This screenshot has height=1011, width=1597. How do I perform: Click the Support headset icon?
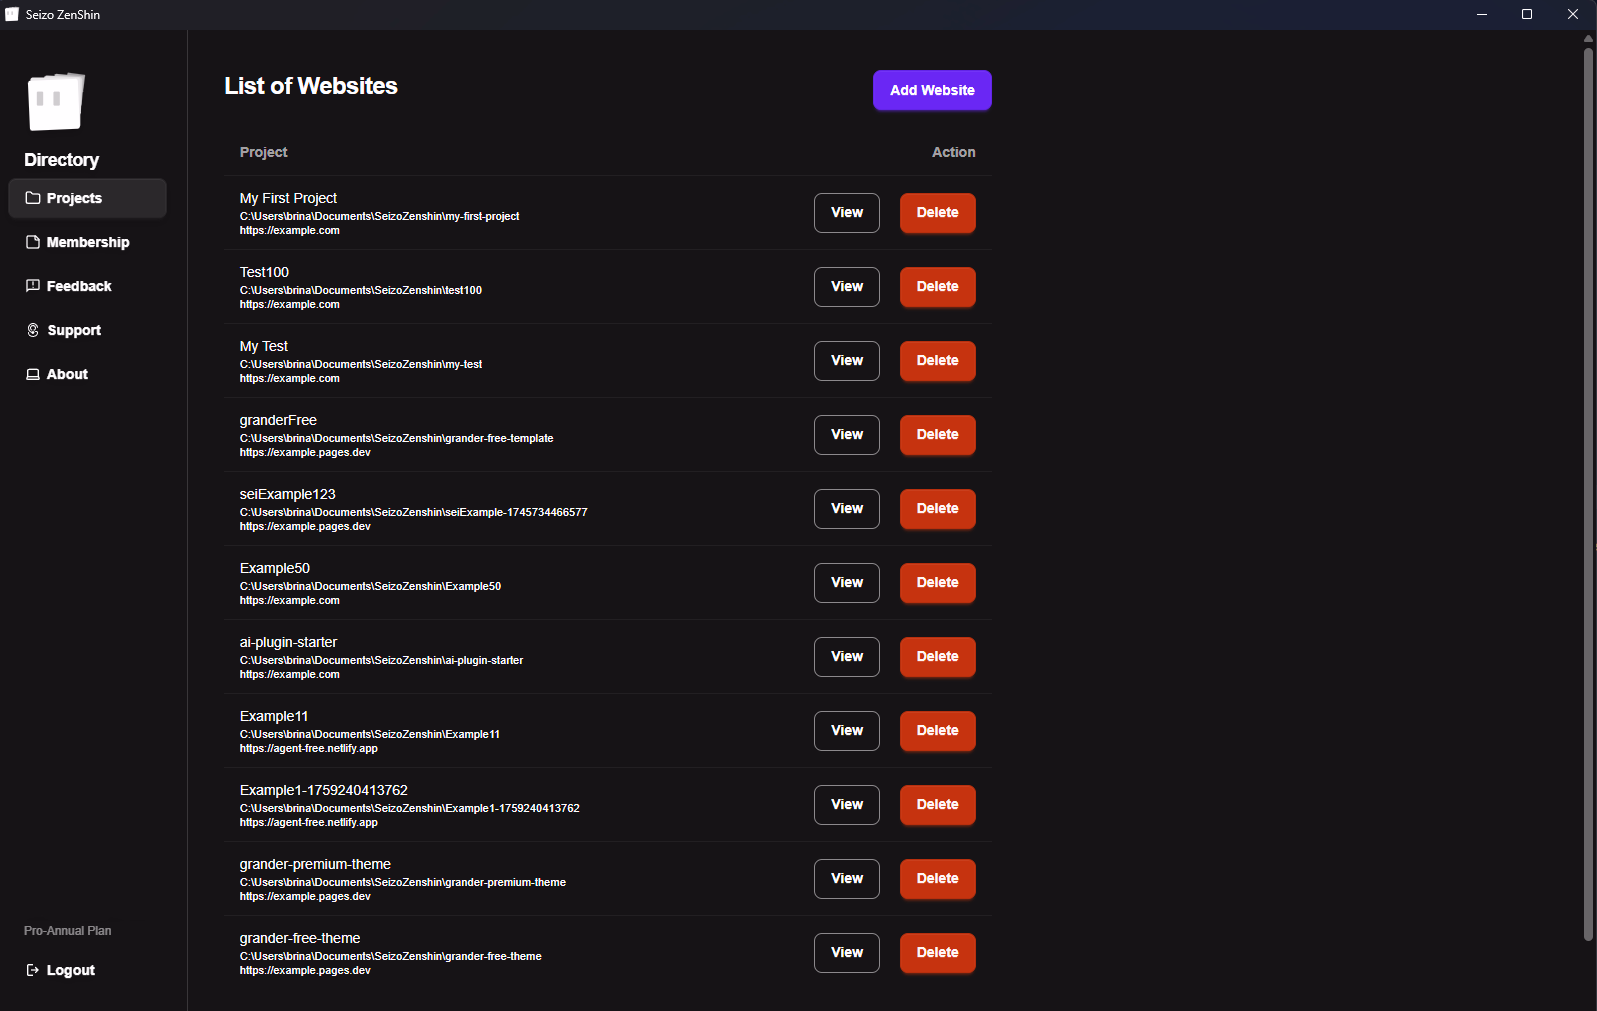tap(33, 330)
